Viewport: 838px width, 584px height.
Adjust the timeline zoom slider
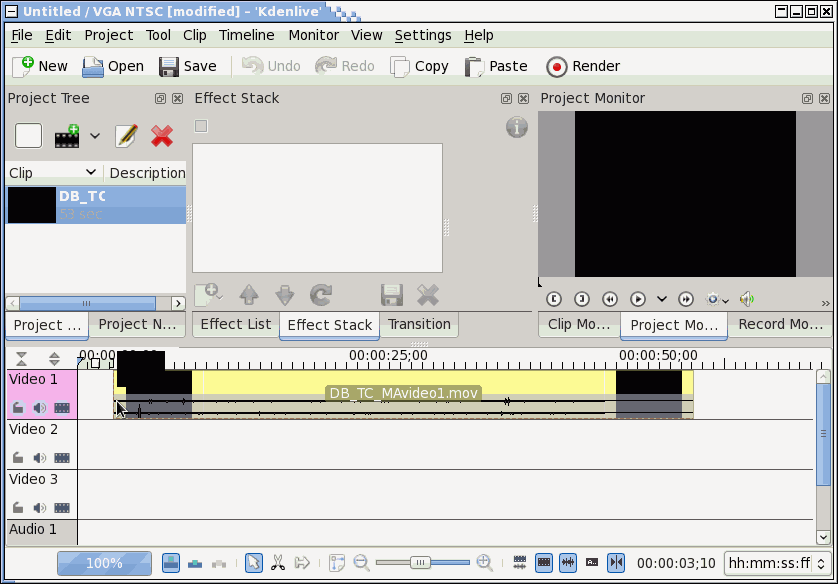click(x=422, y=563)
